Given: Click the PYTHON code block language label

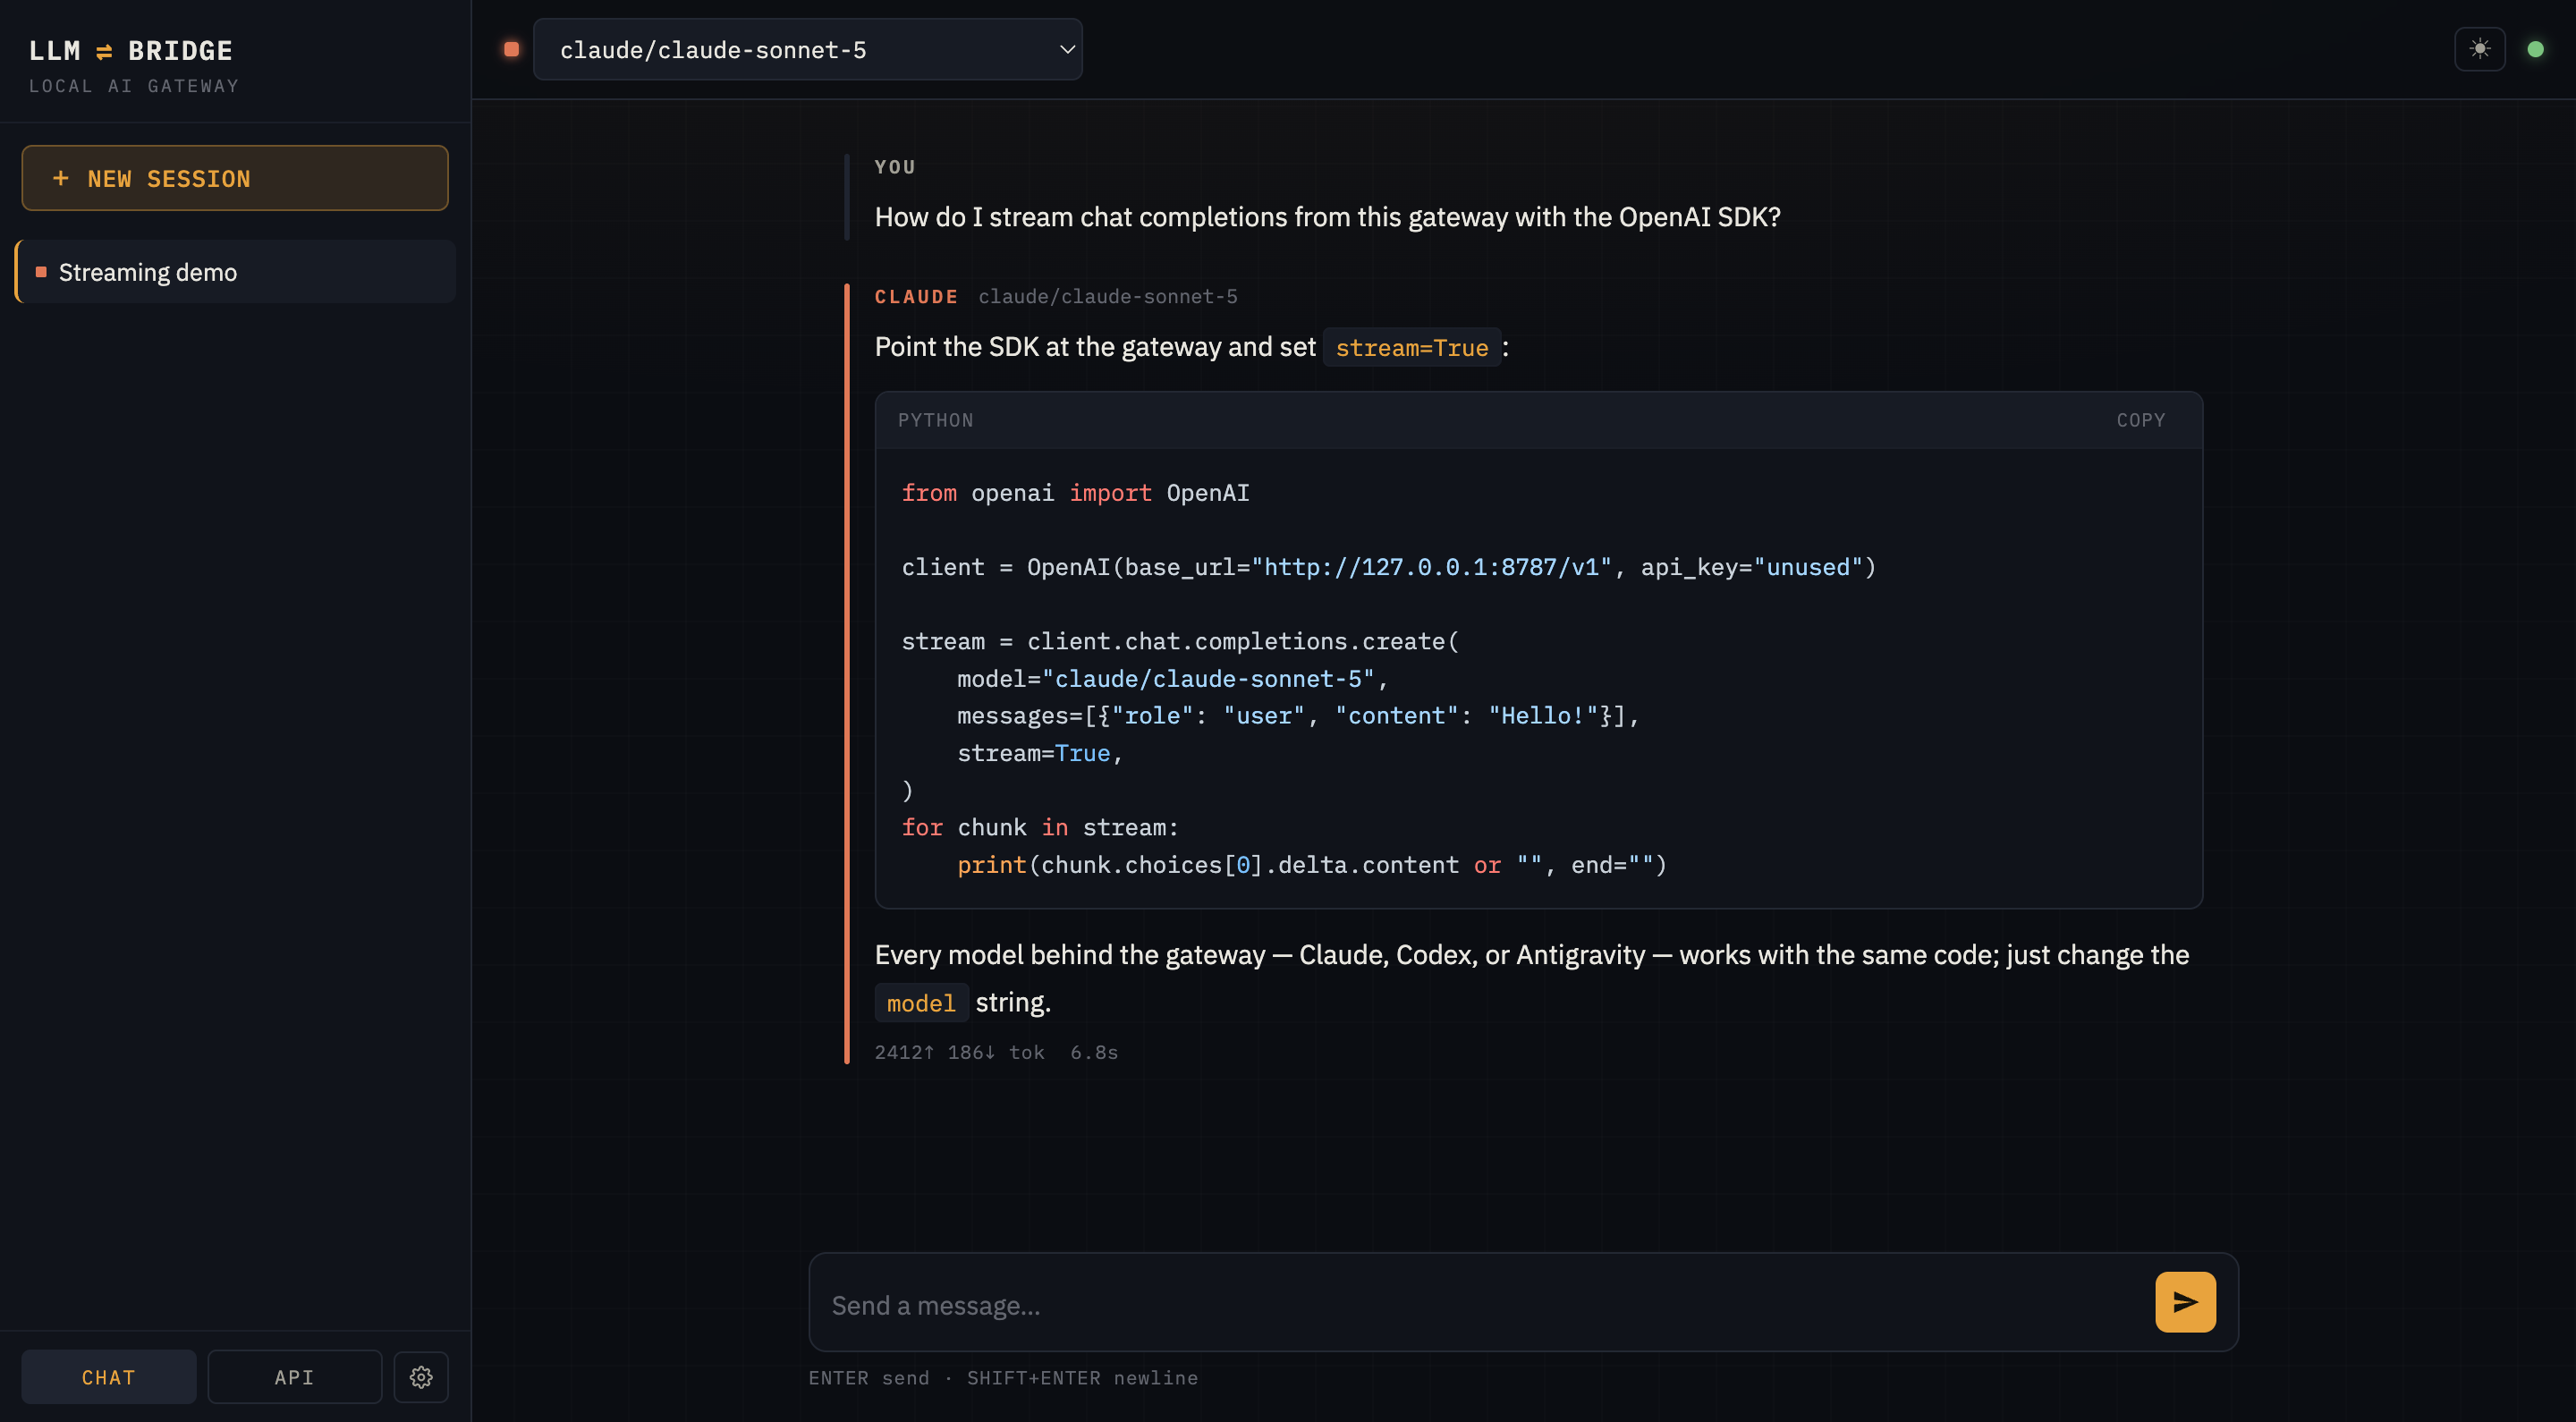Looking at the screenshot, I should pyautogui.click(x=935, y=420).
